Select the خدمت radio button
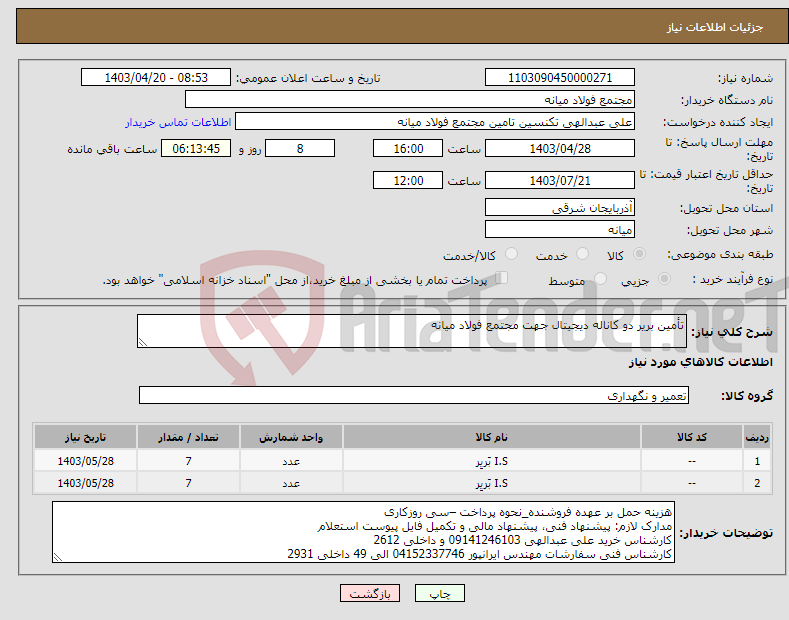 point(582,254)
